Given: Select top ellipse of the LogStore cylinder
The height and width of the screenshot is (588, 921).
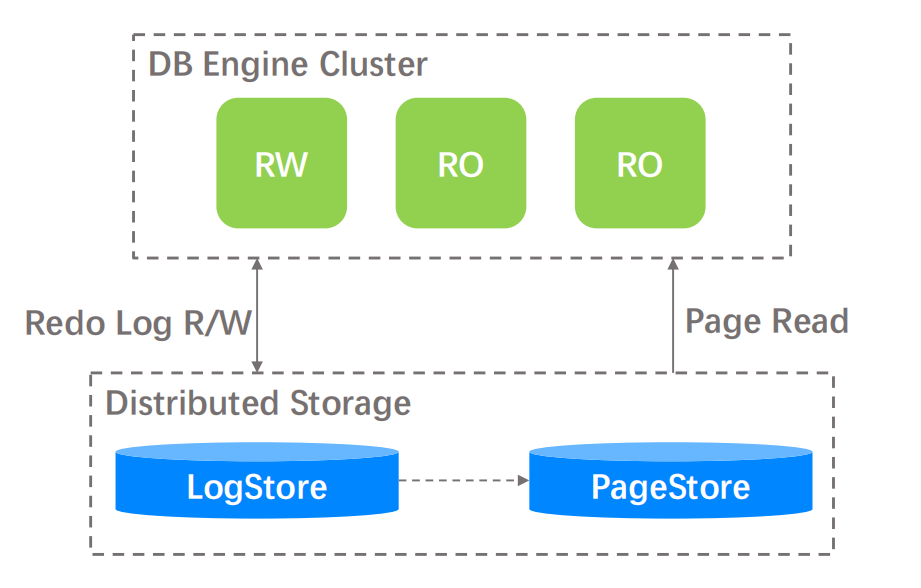Looking at the screenshot, I should pyautogui.click(x=257, y=452).
